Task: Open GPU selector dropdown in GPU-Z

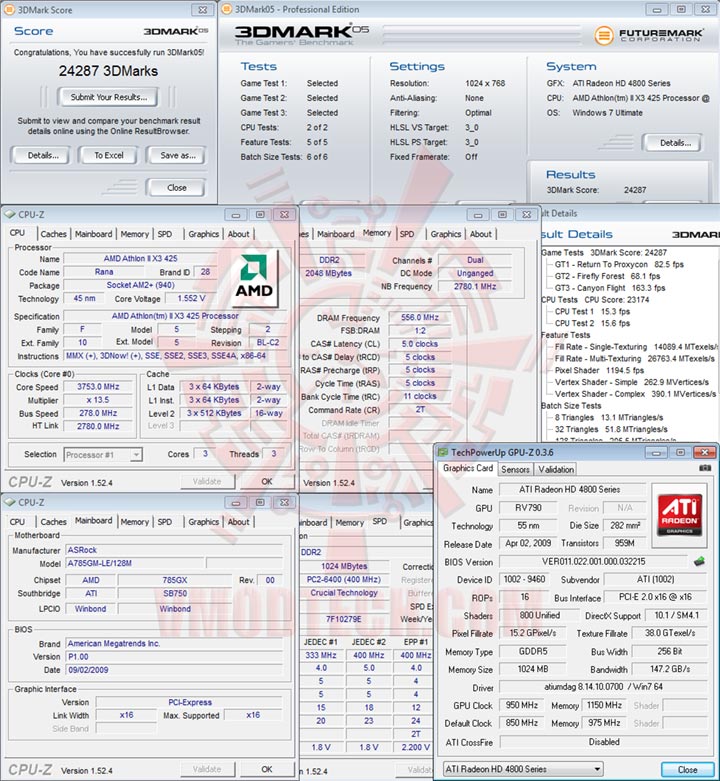Action: [x=523, y=769]
